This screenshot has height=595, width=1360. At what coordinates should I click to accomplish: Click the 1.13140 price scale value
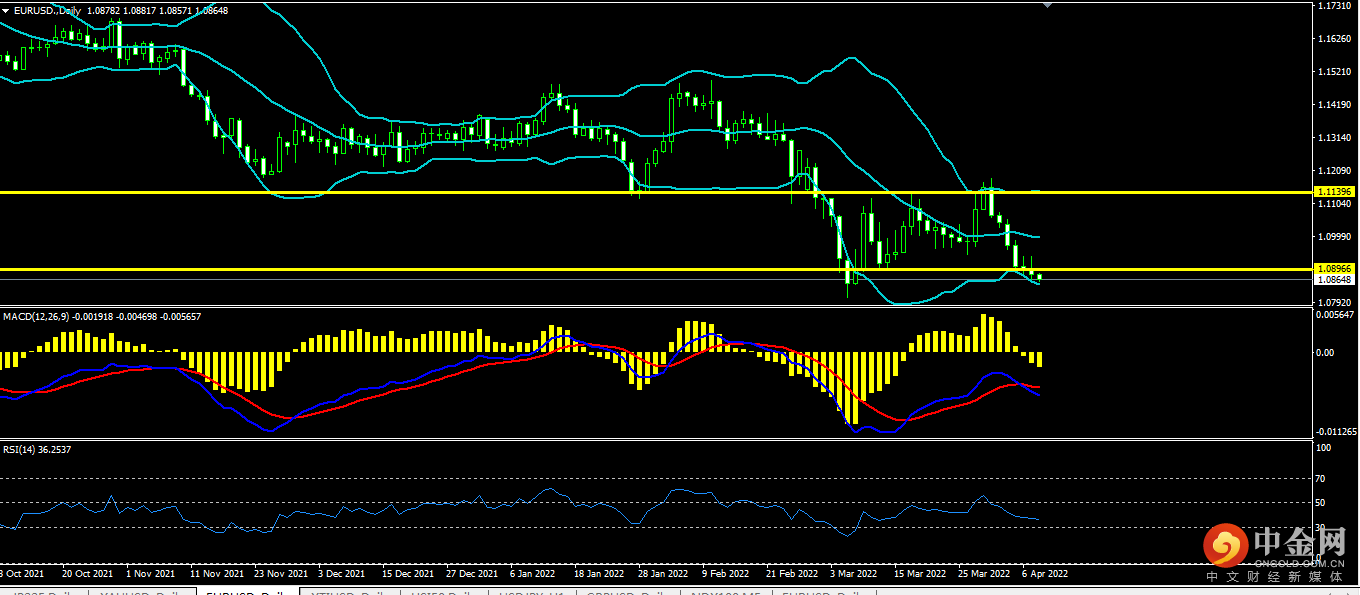1336,138
